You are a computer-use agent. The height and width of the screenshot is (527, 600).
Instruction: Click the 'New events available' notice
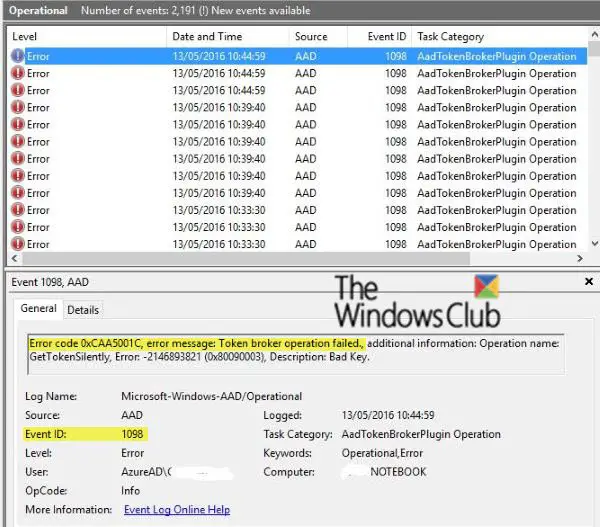click(x=261, y=10)
